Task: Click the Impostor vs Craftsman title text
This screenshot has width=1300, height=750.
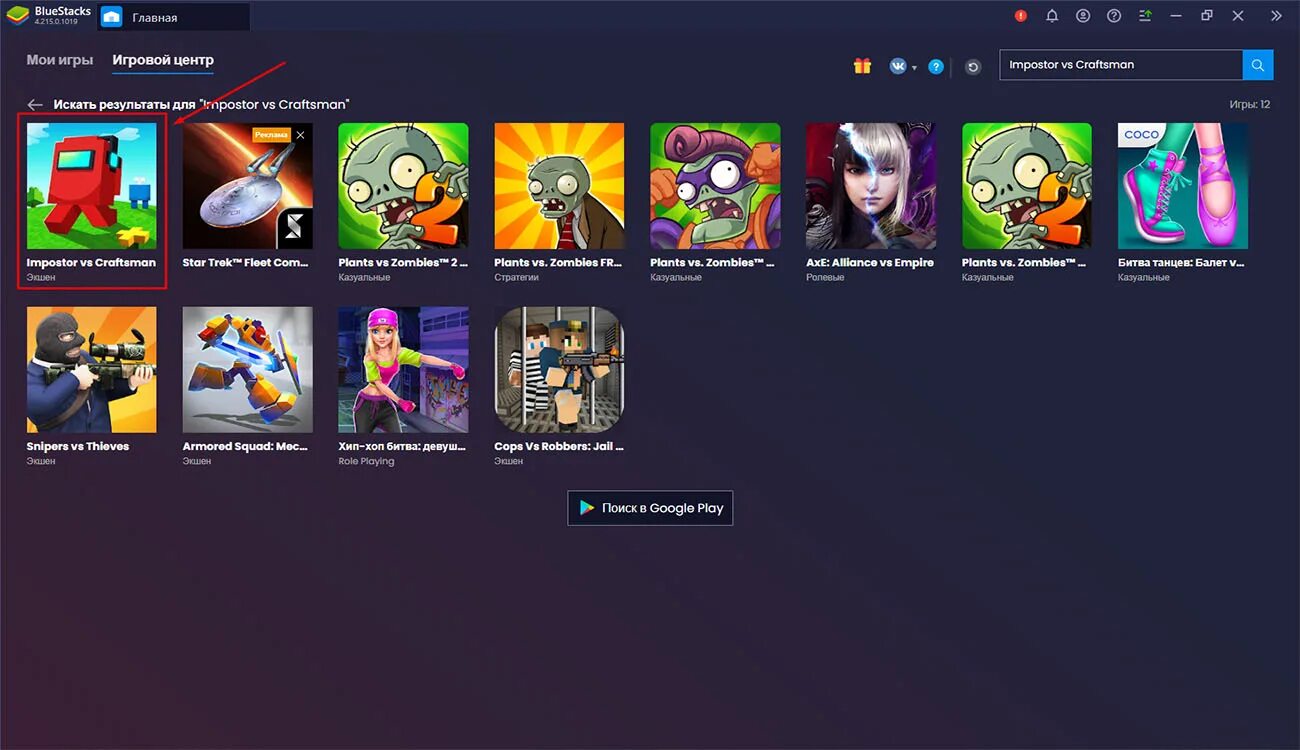Action: [x=91, y=263]
